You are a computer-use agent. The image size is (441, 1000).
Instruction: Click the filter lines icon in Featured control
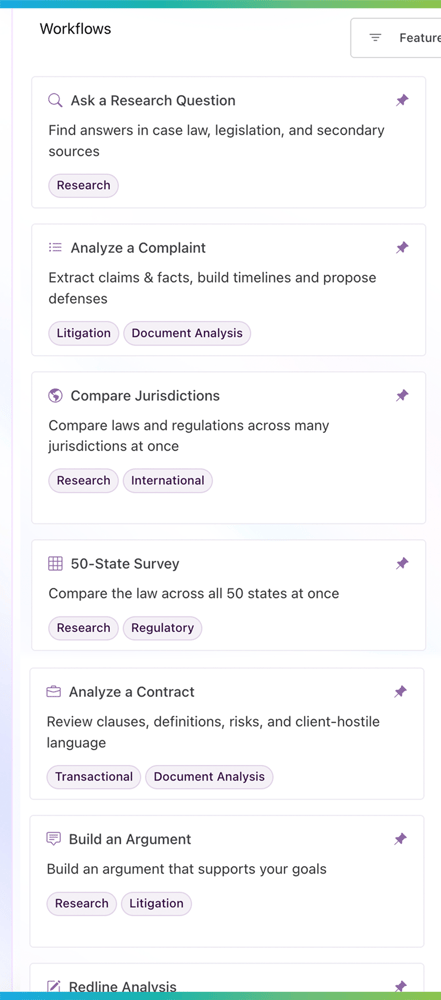point(376,38)
